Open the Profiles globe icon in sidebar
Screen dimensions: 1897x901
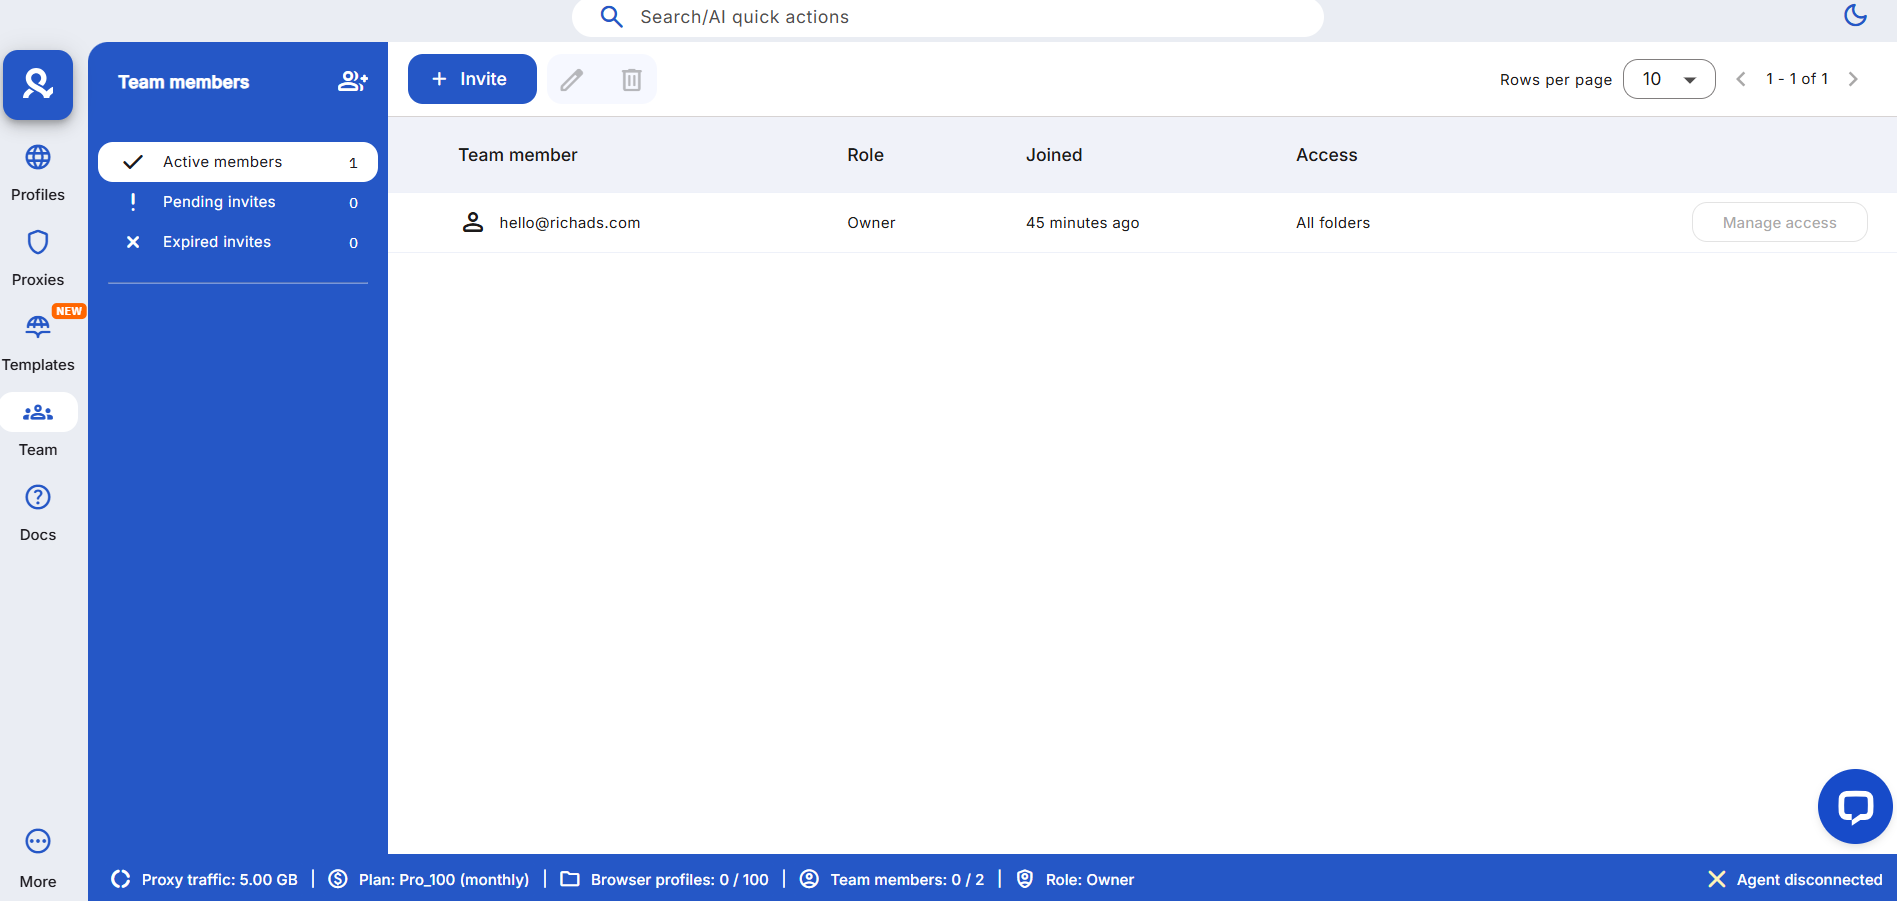[x=38, y=158]
